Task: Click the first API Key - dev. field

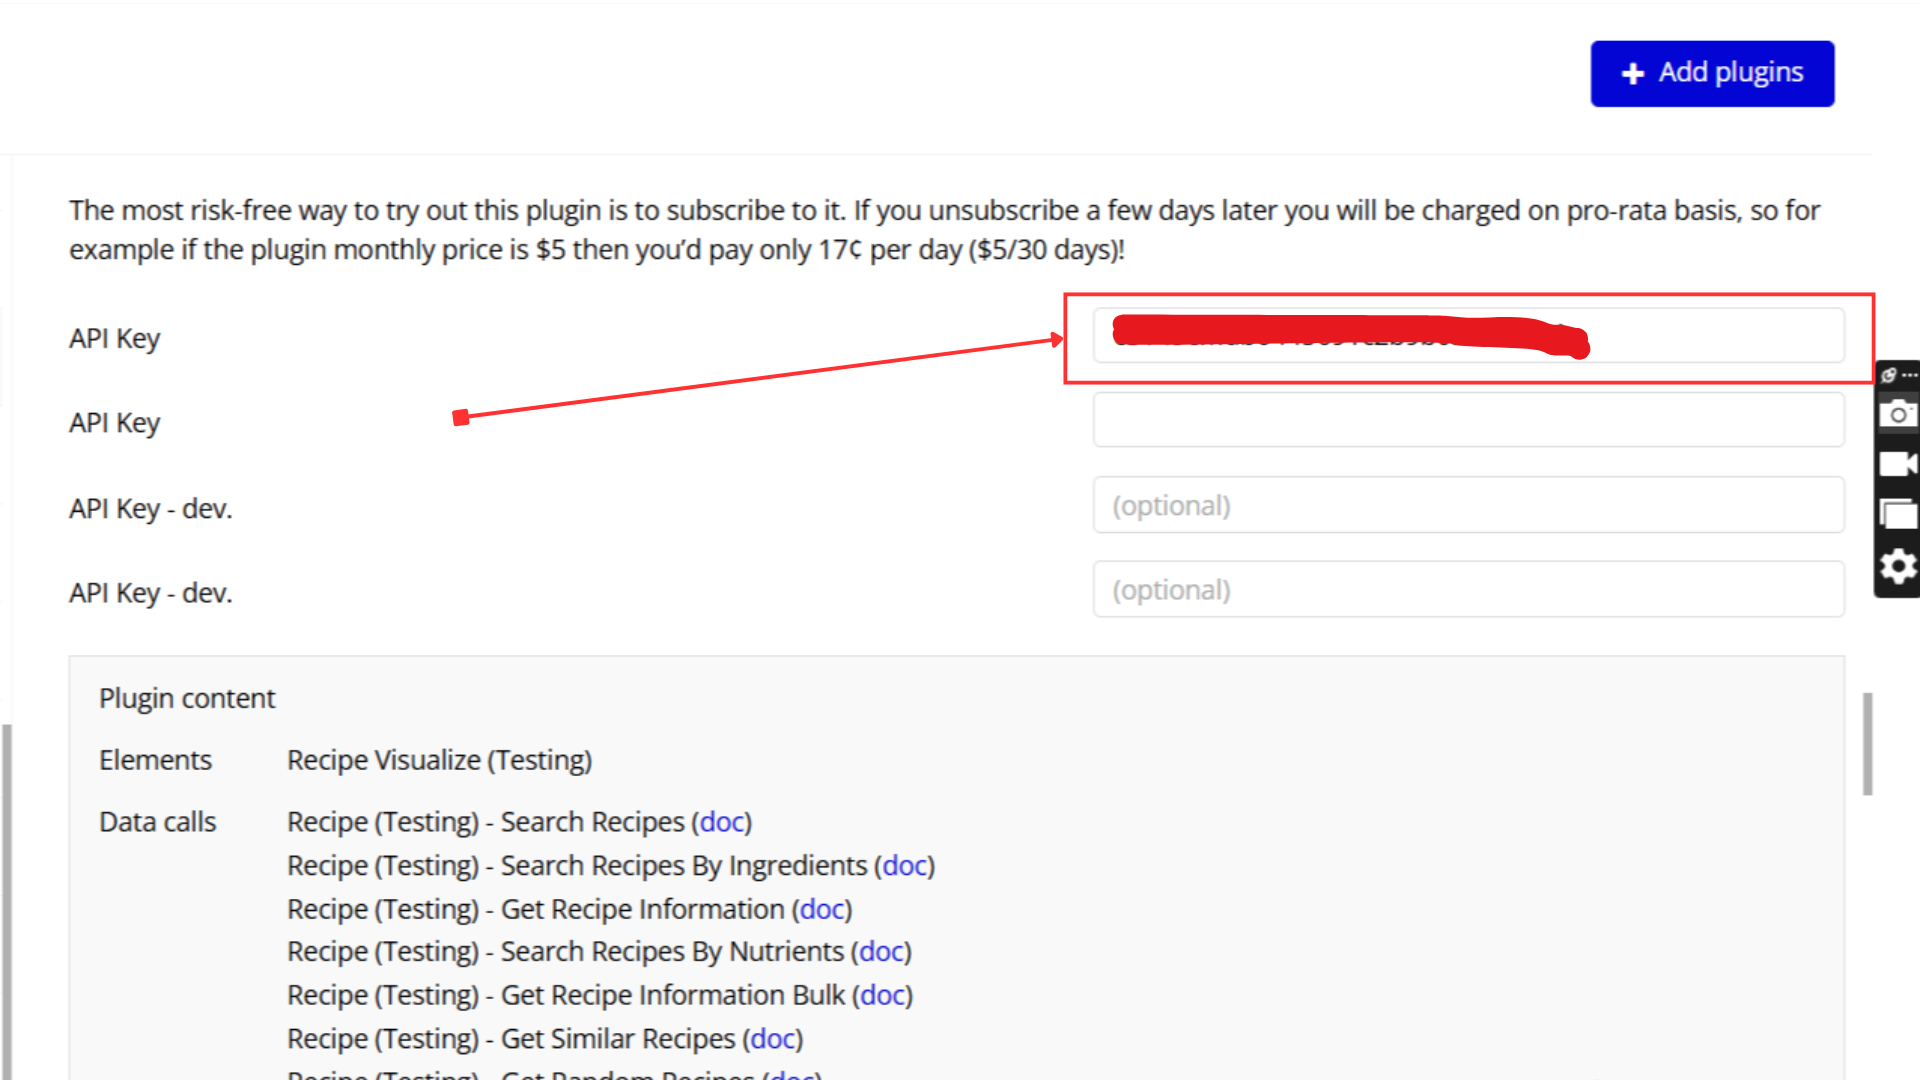Action: point(1467,506)
